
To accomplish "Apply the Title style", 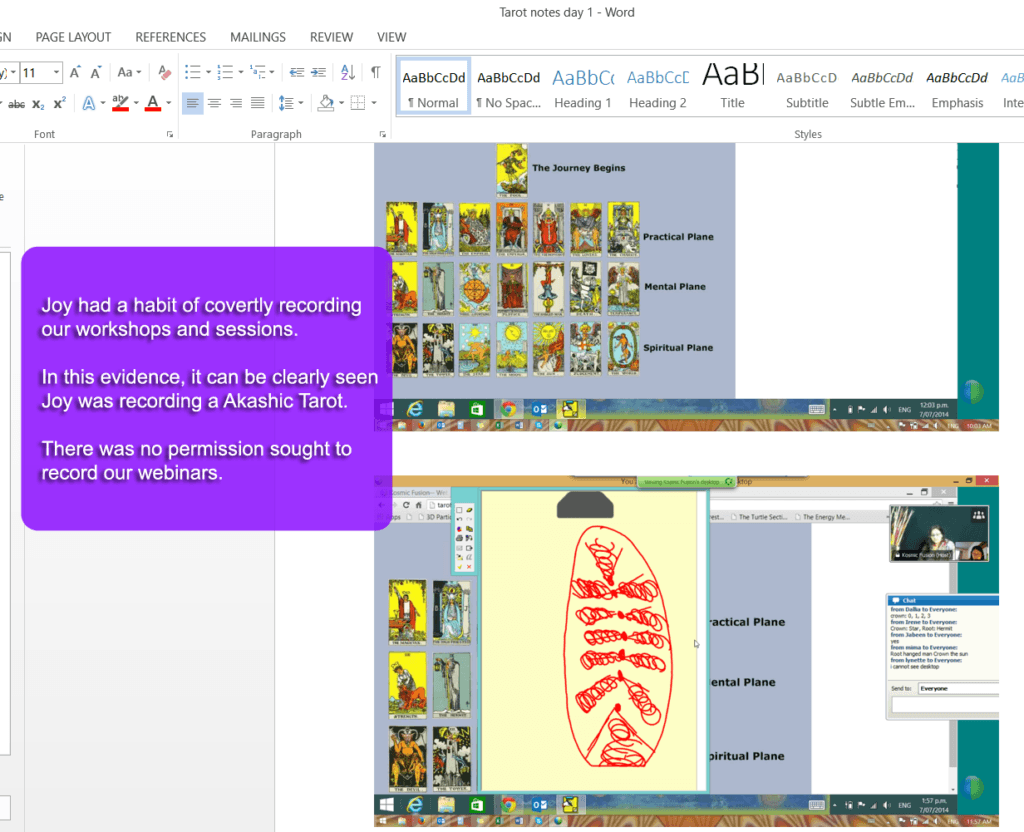I will pos(732,88).
